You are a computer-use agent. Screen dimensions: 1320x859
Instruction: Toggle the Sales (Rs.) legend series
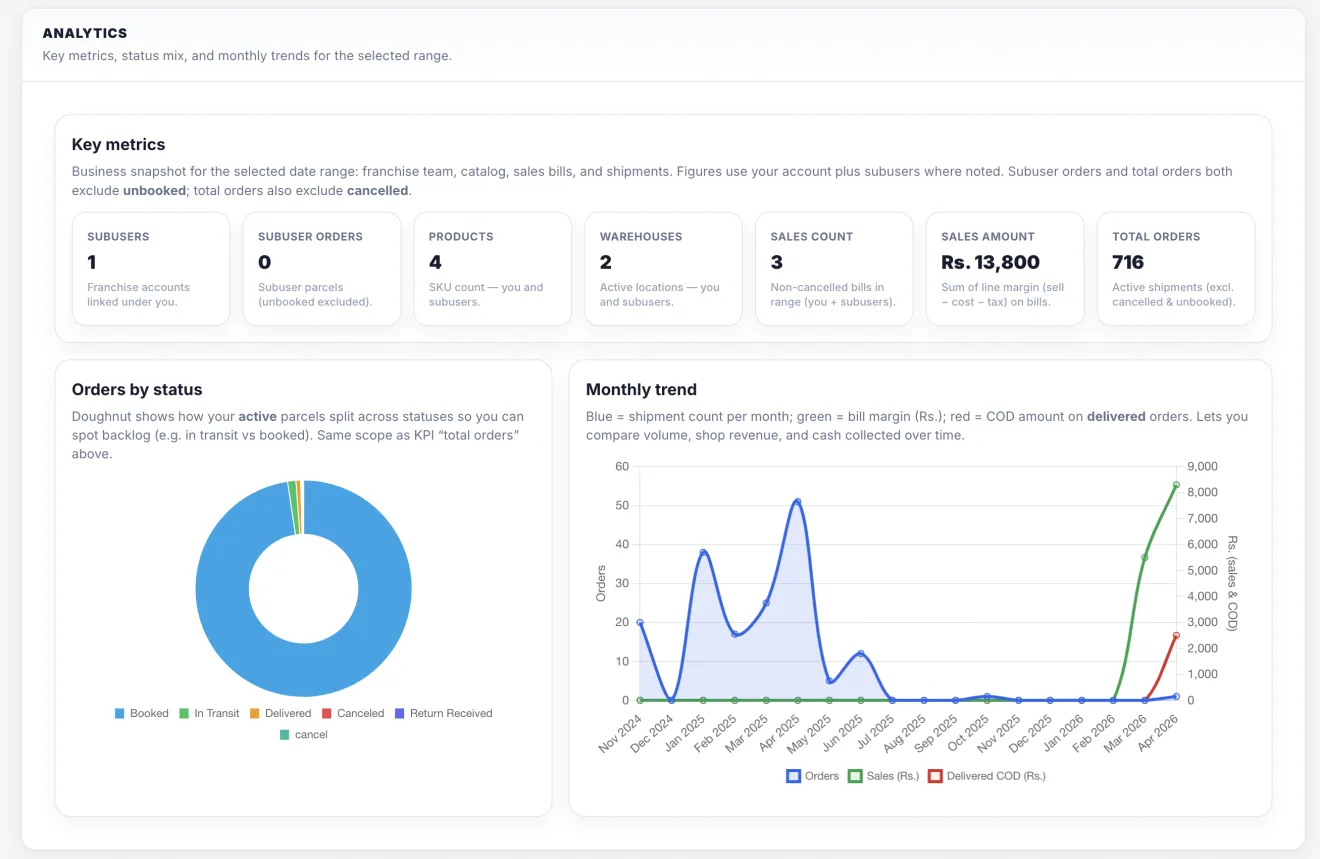click(884, 775)
